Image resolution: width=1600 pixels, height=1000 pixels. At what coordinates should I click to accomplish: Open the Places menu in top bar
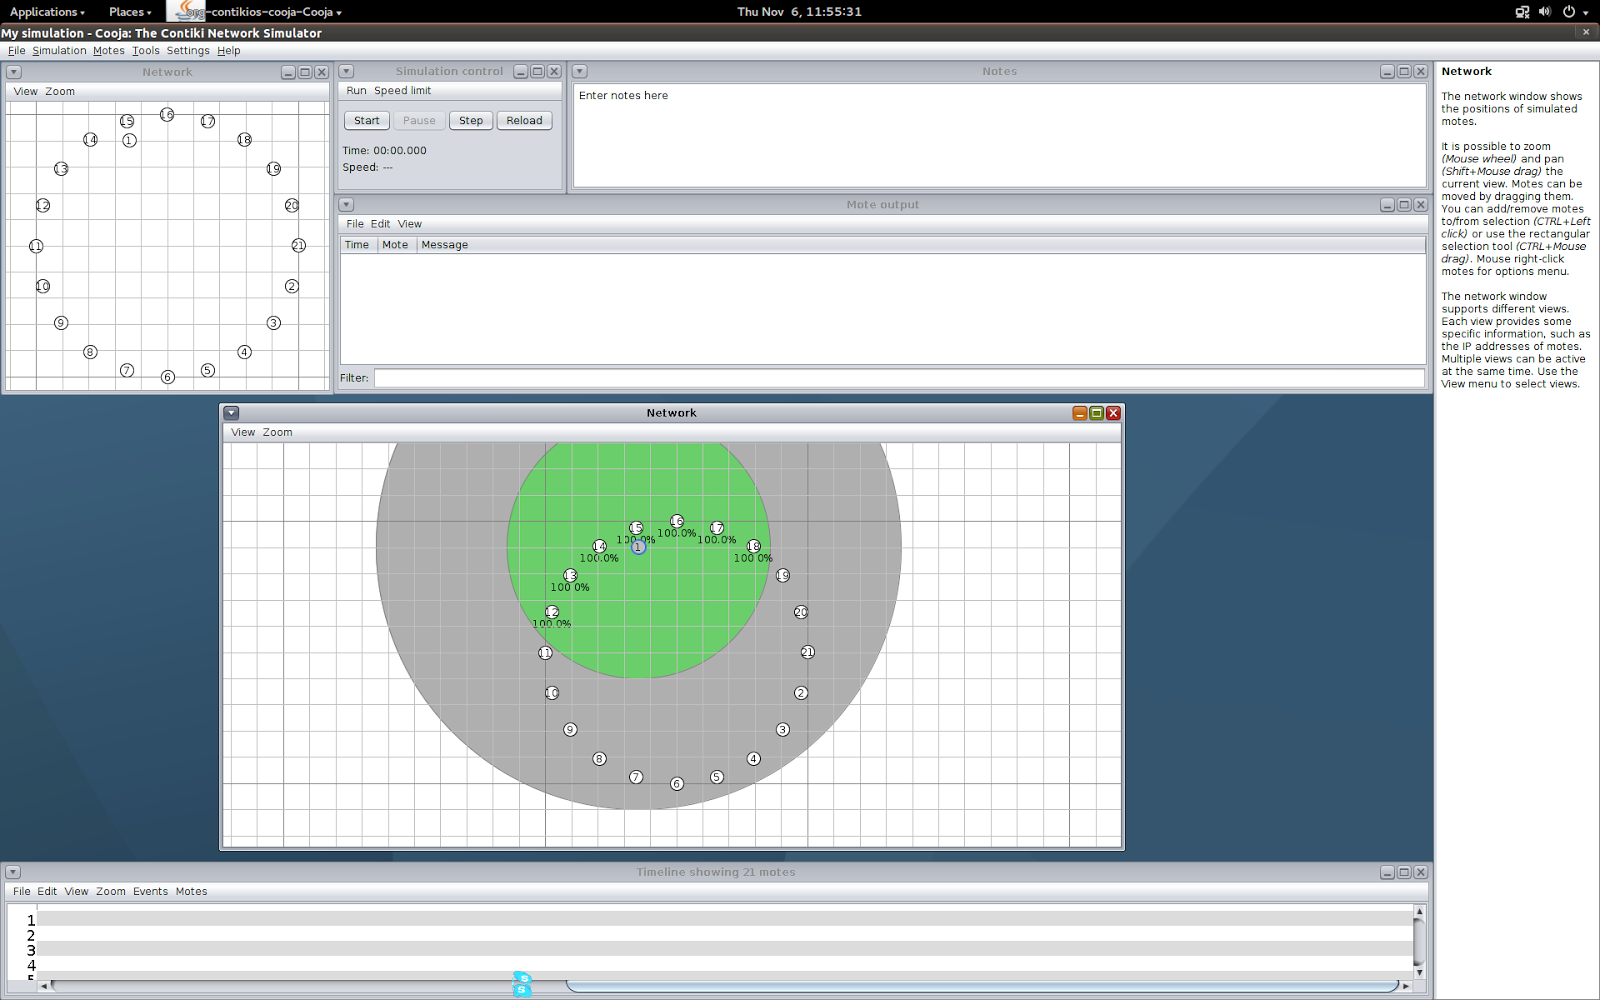pos(130,12)
